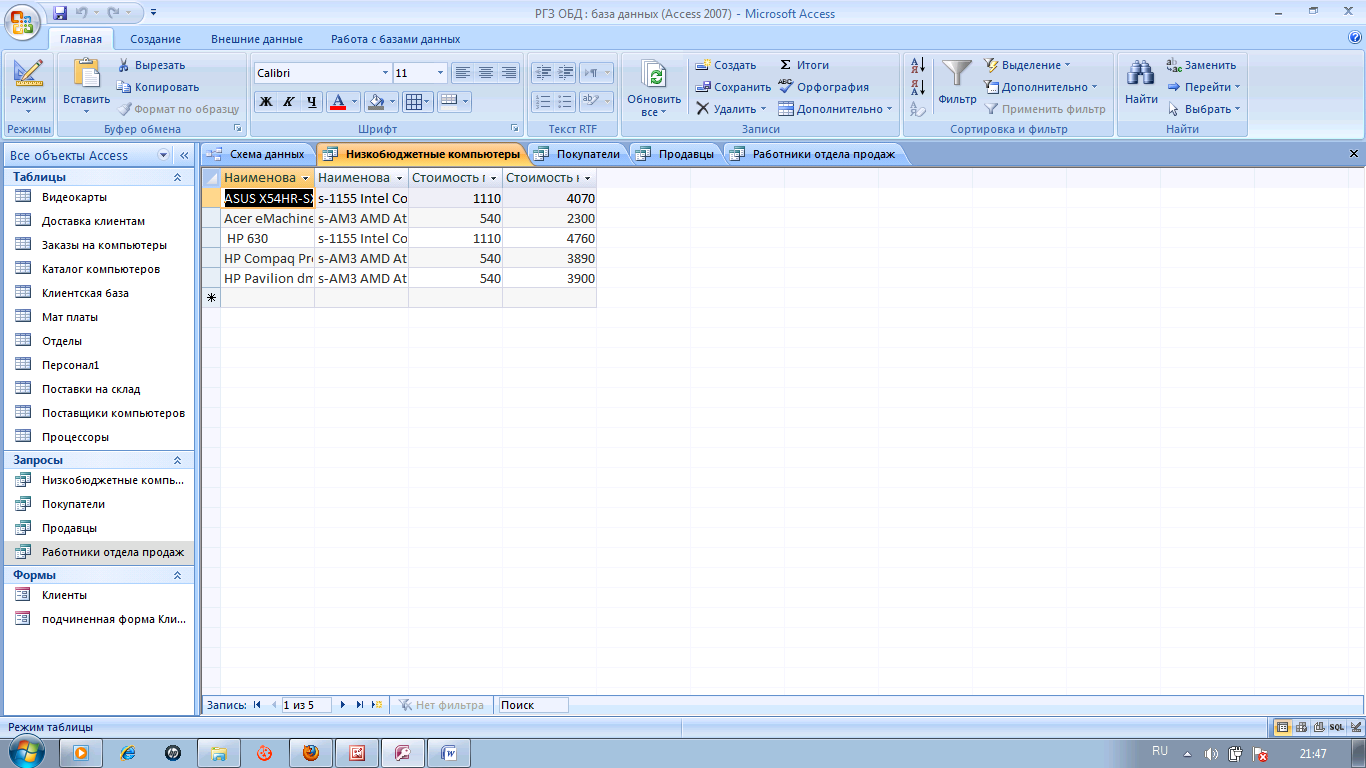Click the Вставить paste icon
This screenshot has width=1366, height=768.
click(87, 73)
